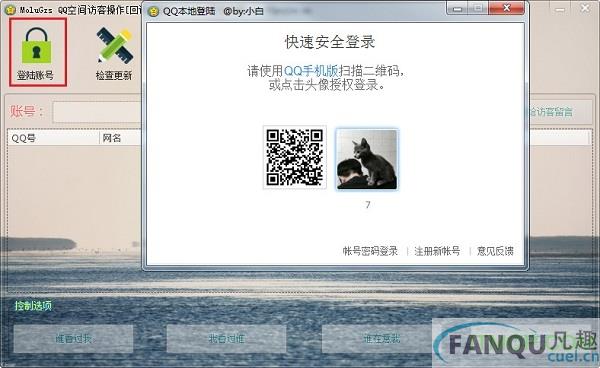The width and height of the screenshot is (600, 368).
Task: Click the 登陆账号 lock icon
Action: point(37,45)
